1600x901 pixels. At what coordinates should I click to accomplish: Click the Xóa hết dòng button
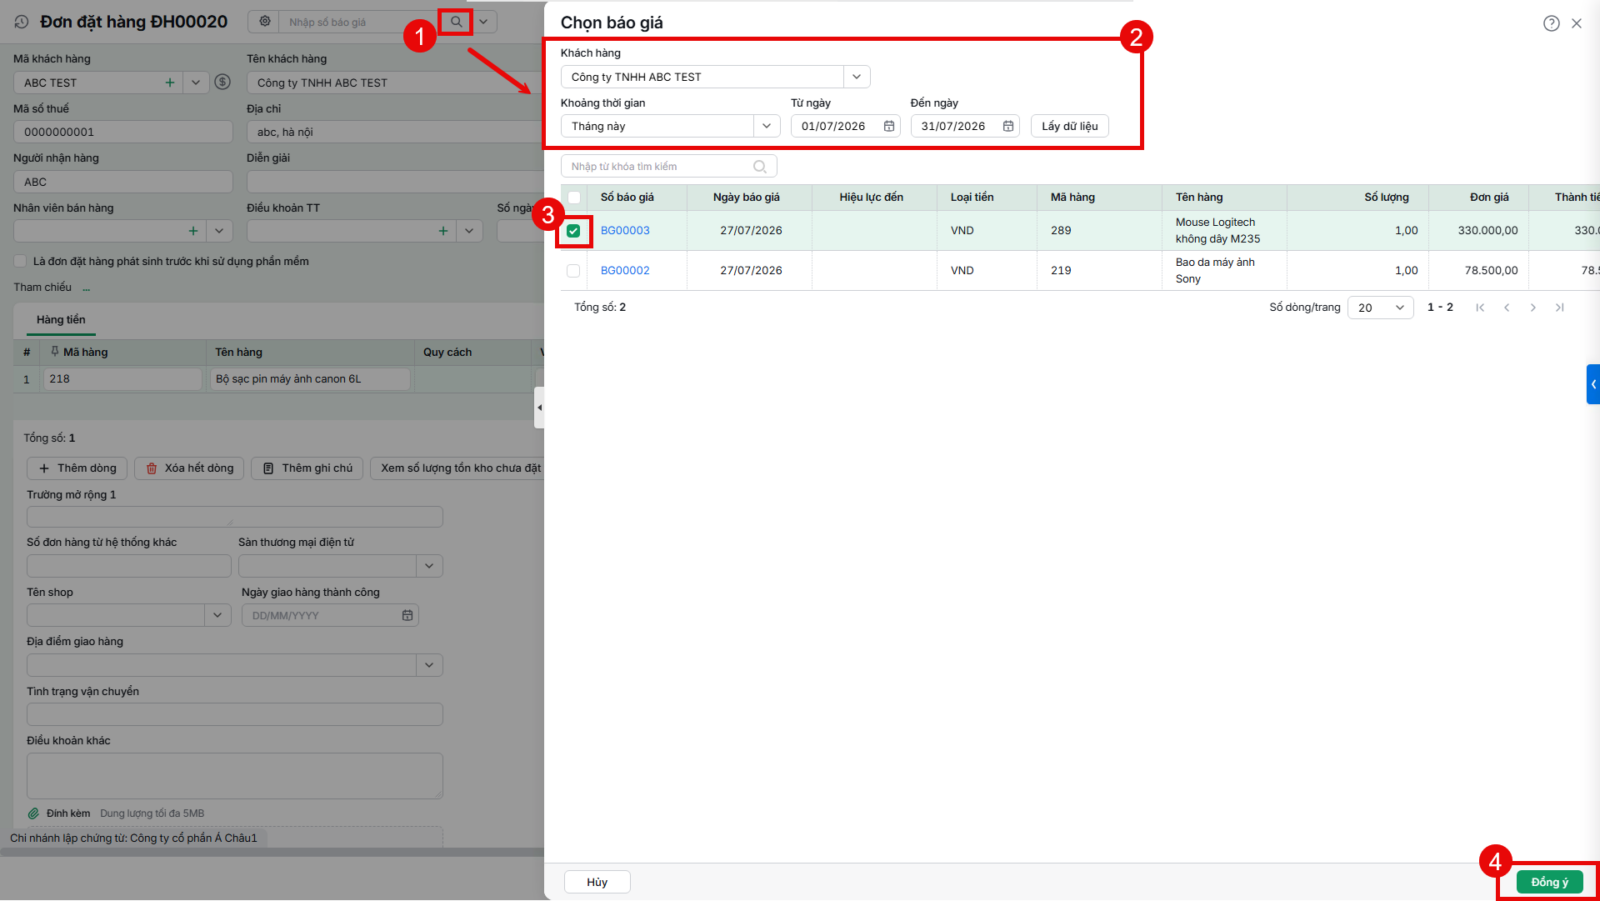click(x=189, y=468)
